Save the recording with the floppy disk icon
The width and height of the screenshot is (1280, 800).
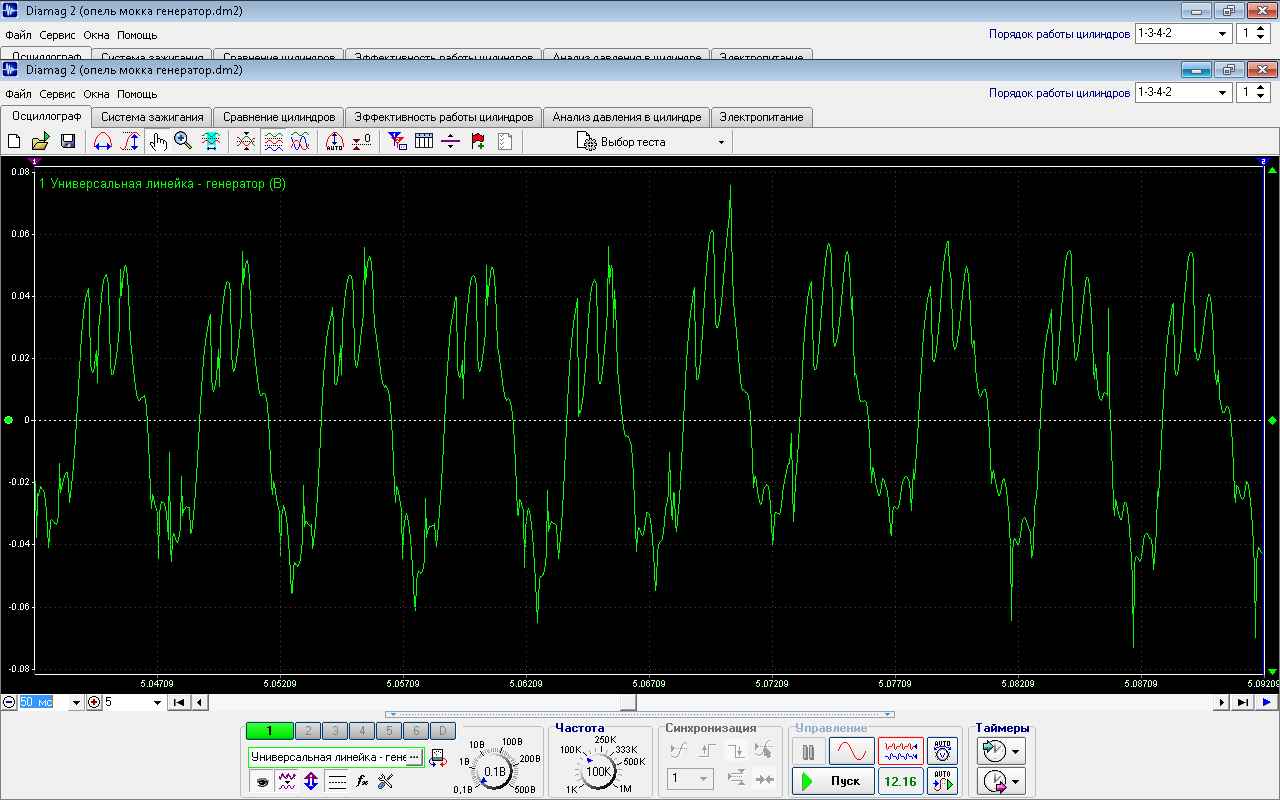[x=67, y=142]
